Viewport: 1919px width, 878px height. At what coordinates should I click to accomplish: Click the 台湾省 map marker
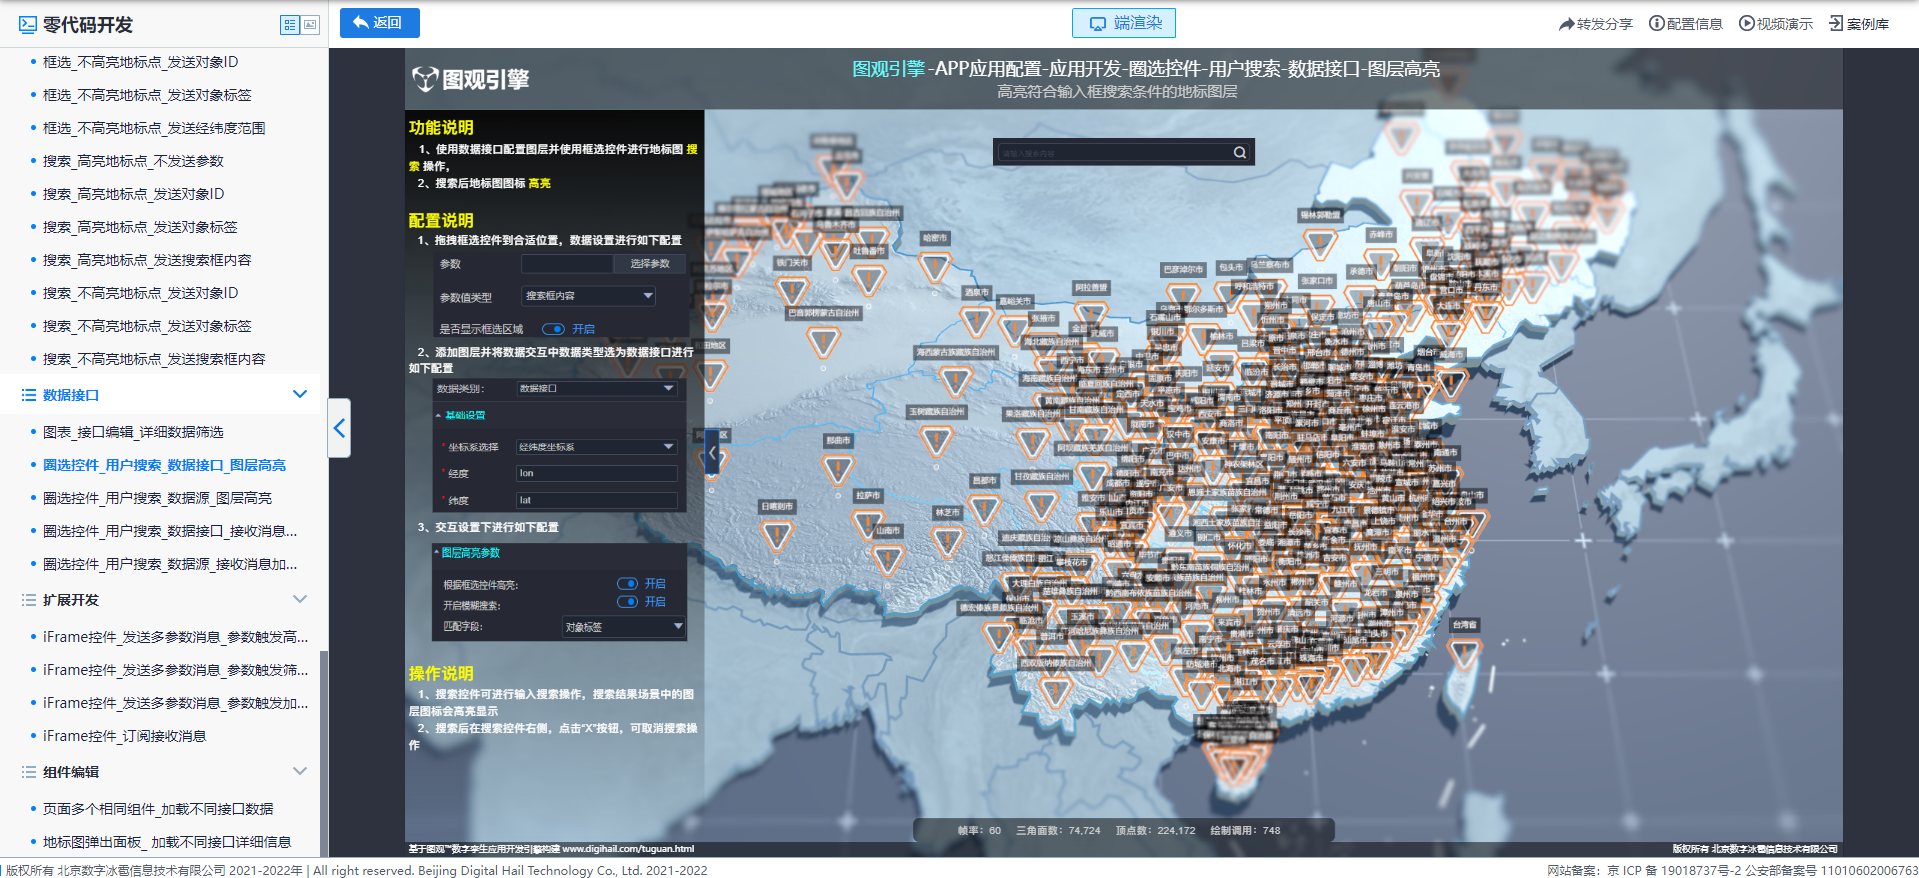tap(1464, 653)
